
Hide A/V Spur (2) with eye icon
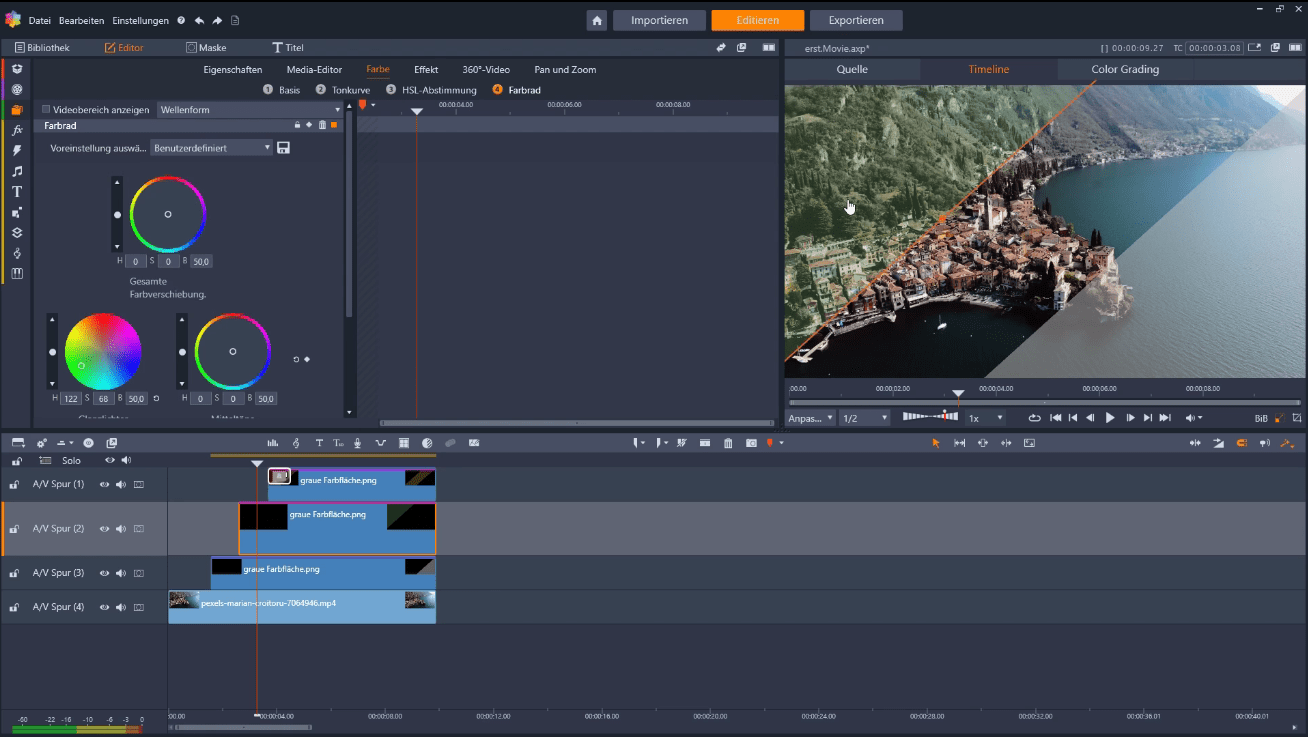click(x=104, y=528)
